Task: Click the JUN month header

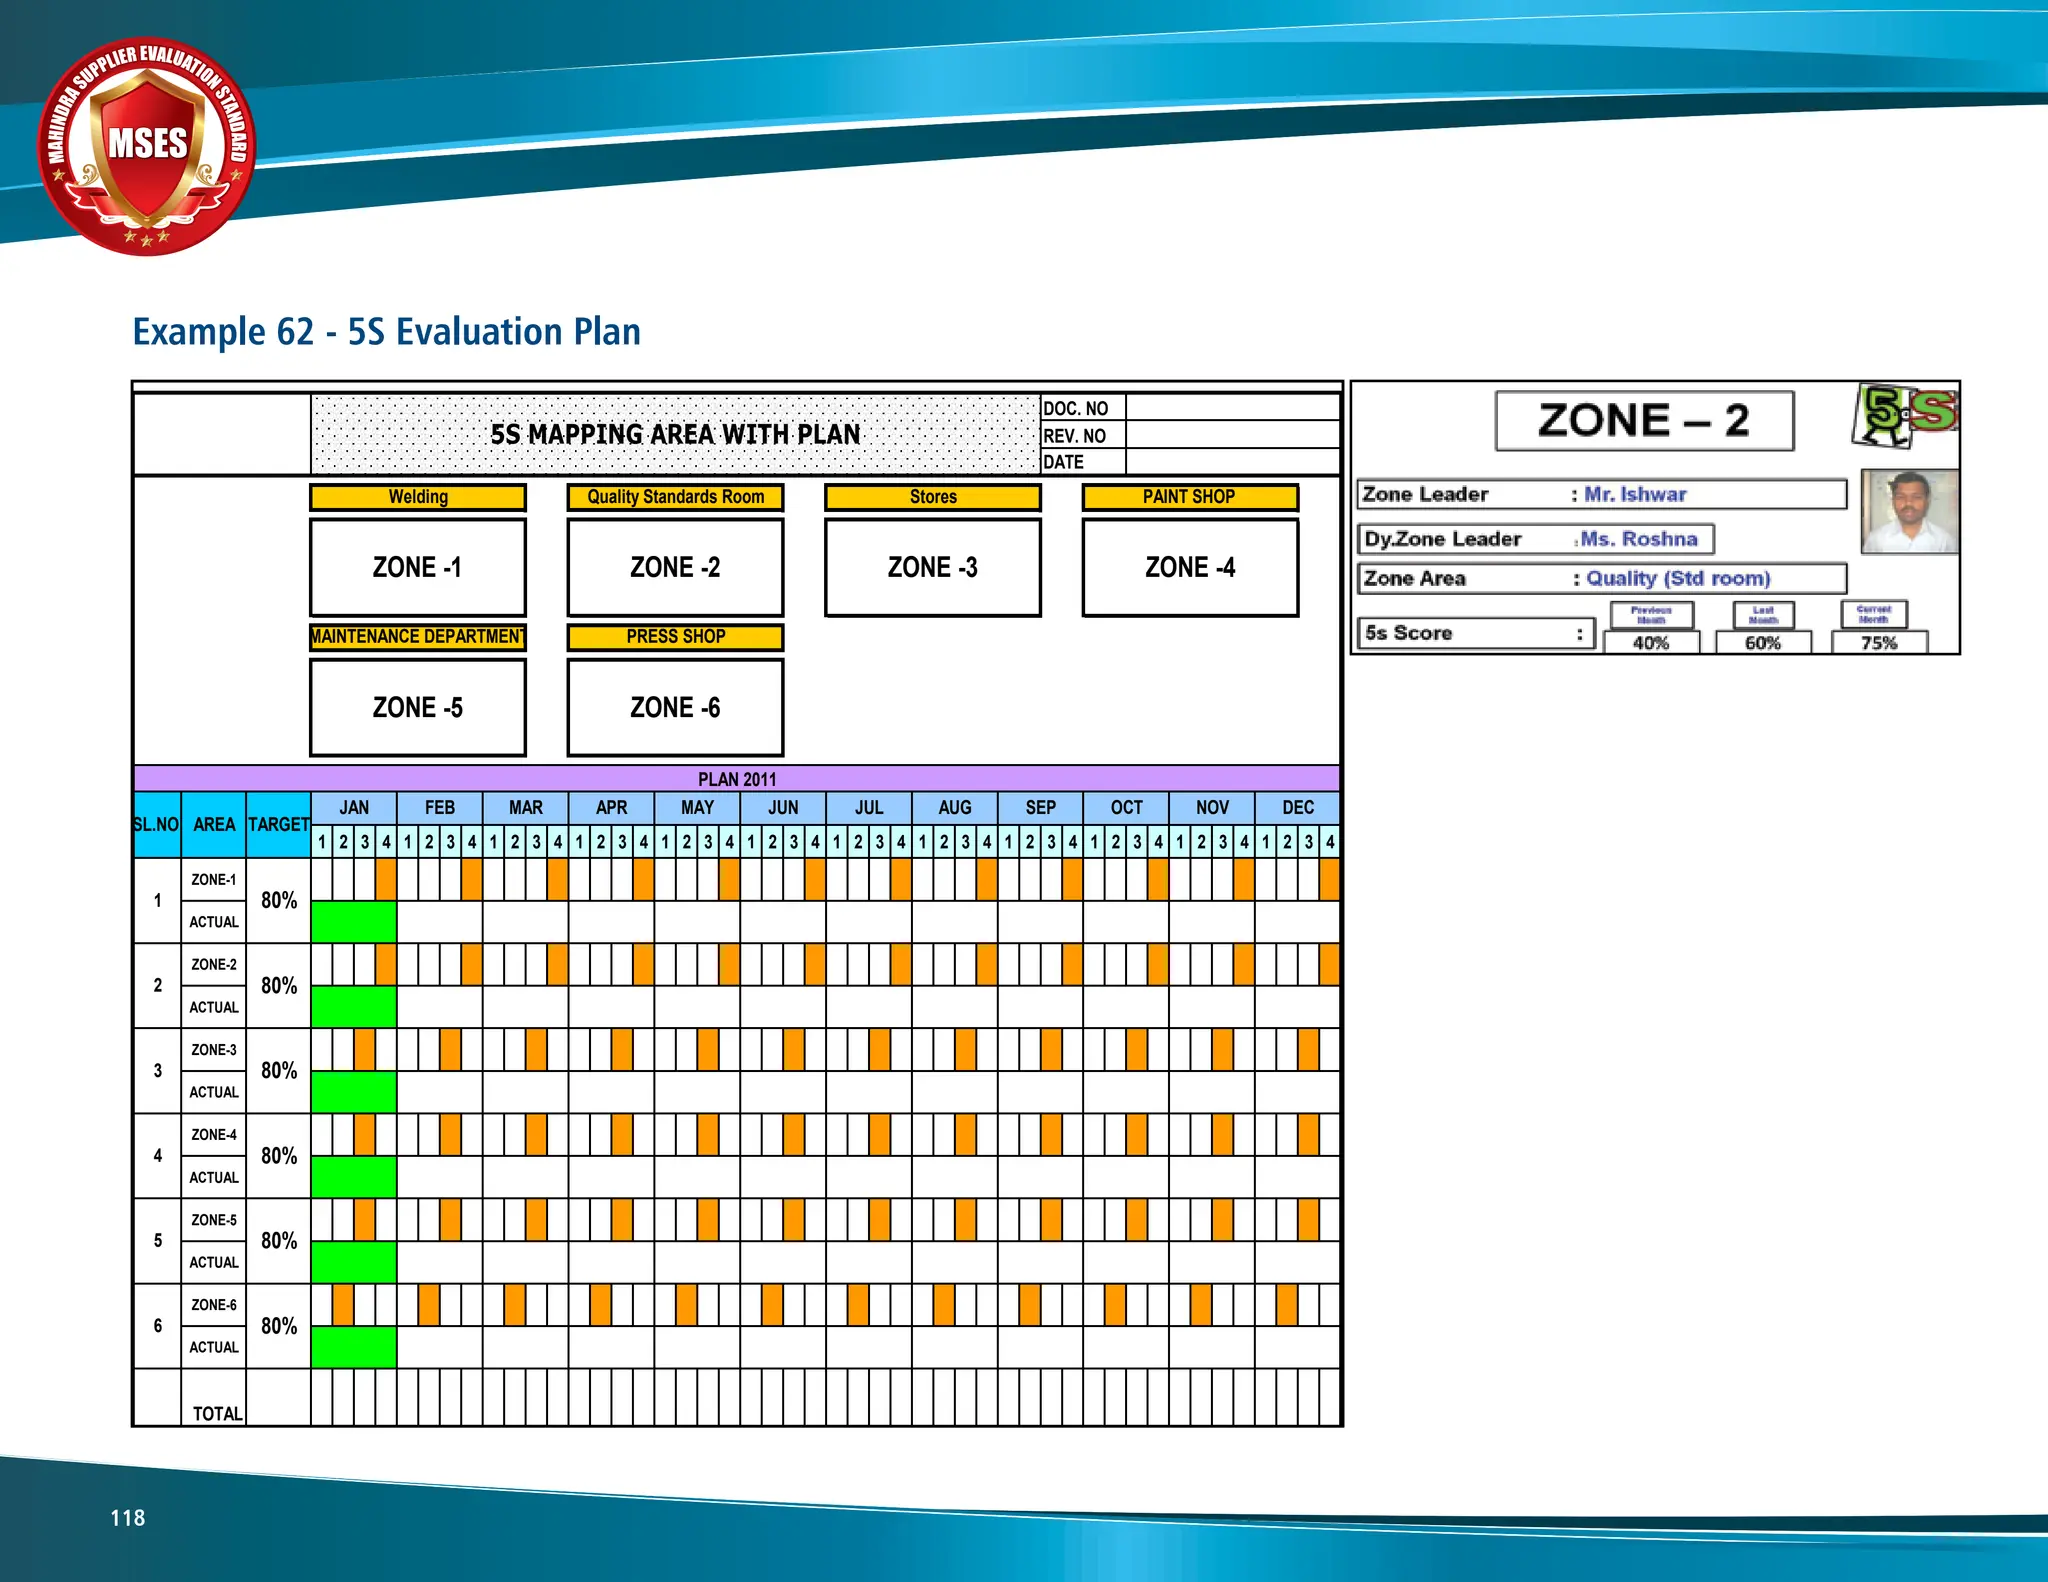Action: 783,808
